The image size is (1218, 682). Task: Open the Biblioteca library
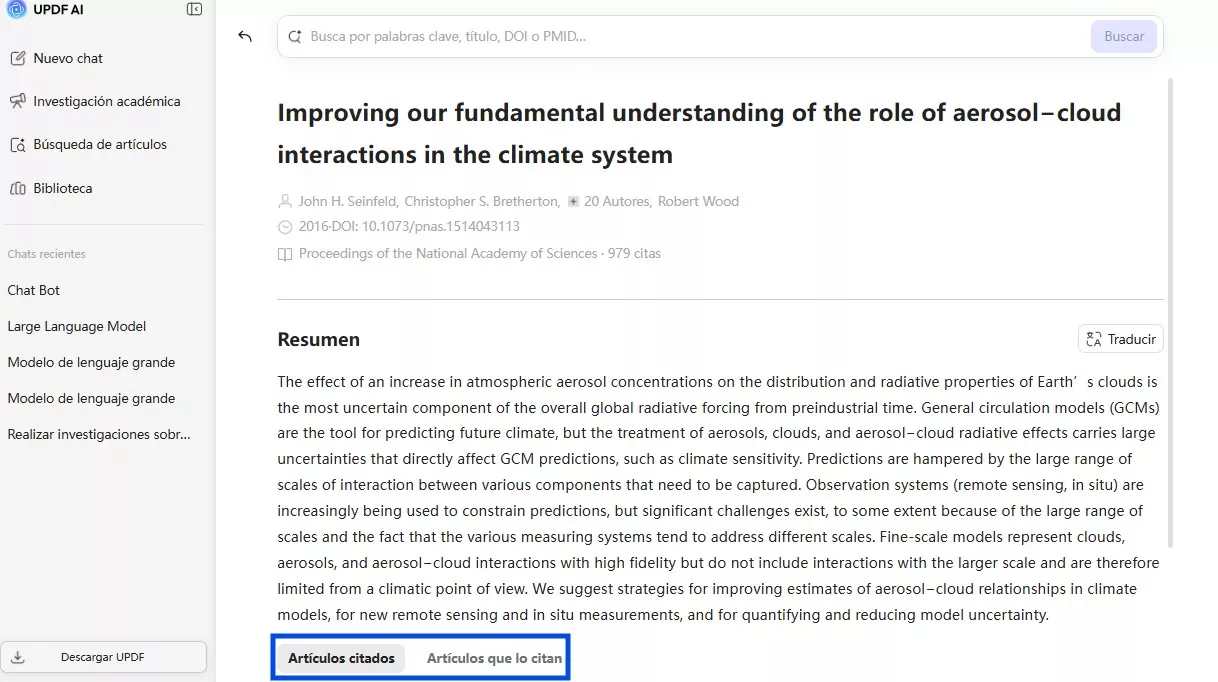click(62, 188)
